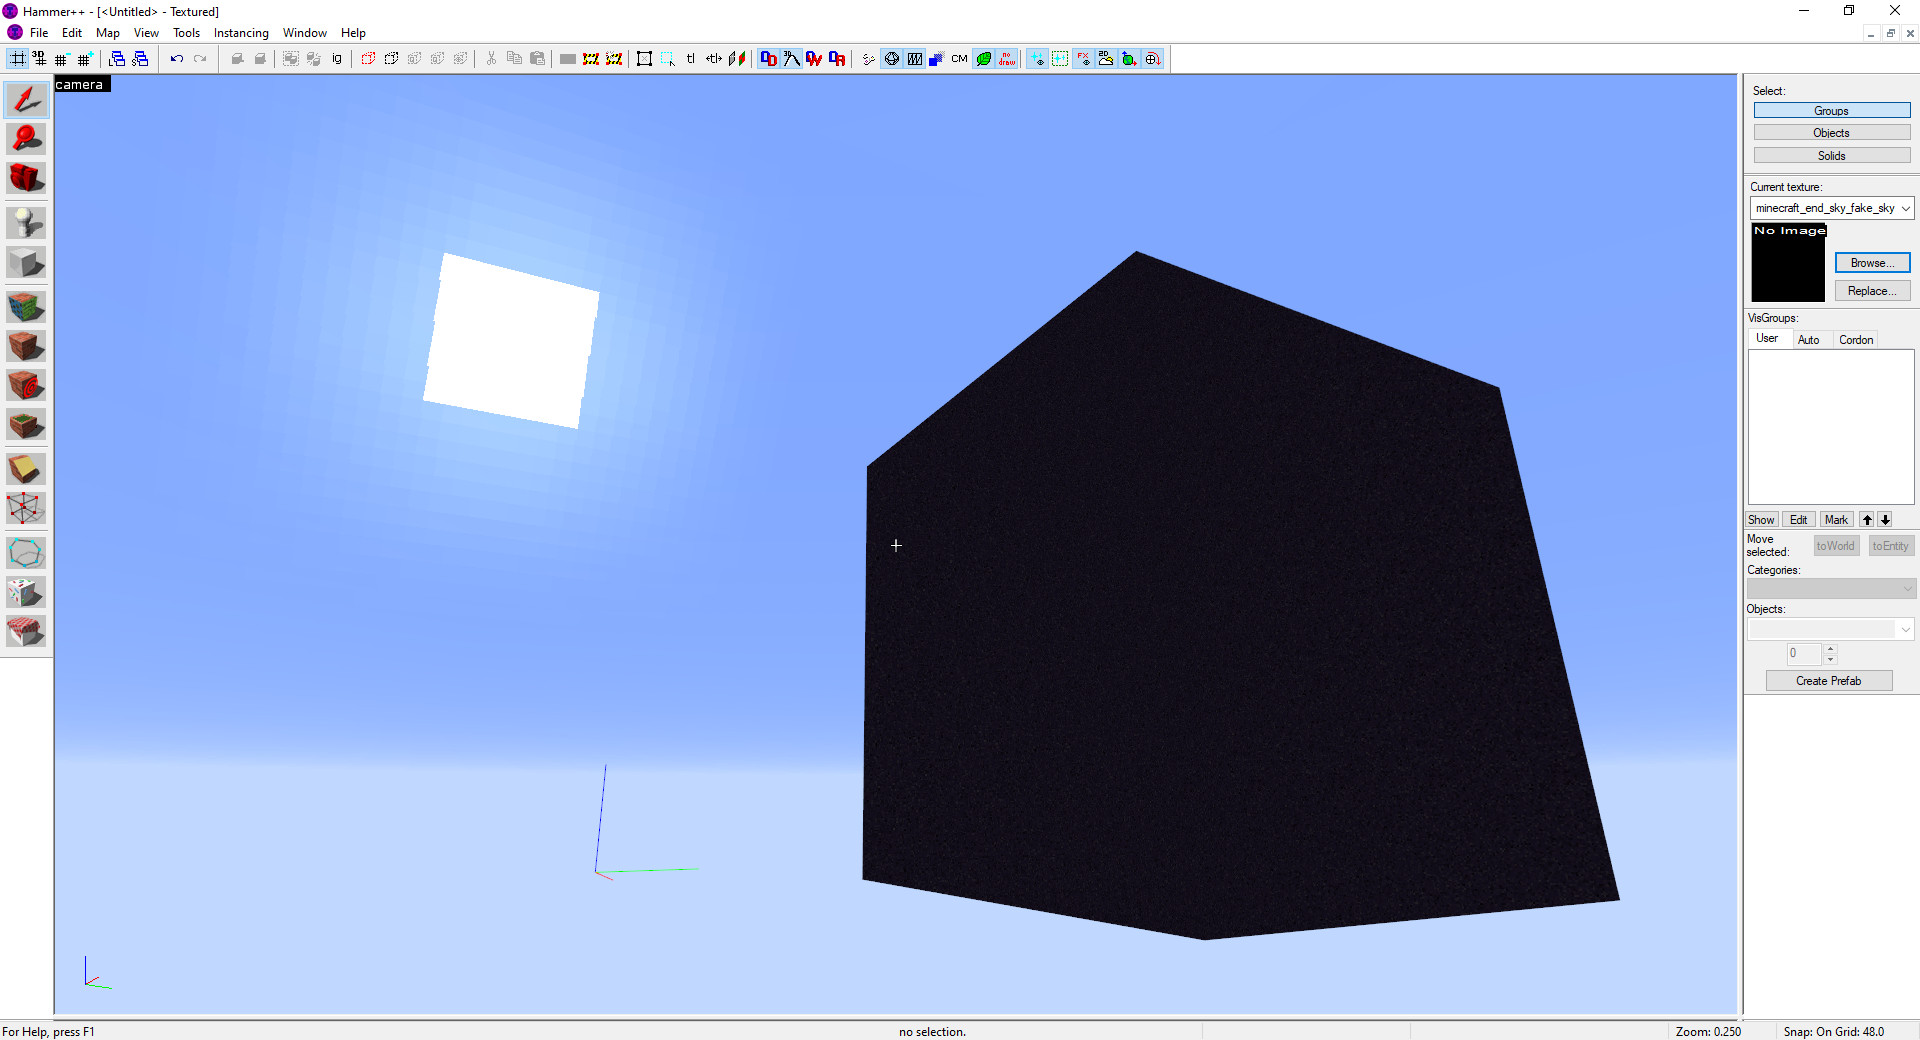Select the Magnify tool
The width and height of the screenshot is (1920, 1040).
pyautogui.click(x=26, y=138)
